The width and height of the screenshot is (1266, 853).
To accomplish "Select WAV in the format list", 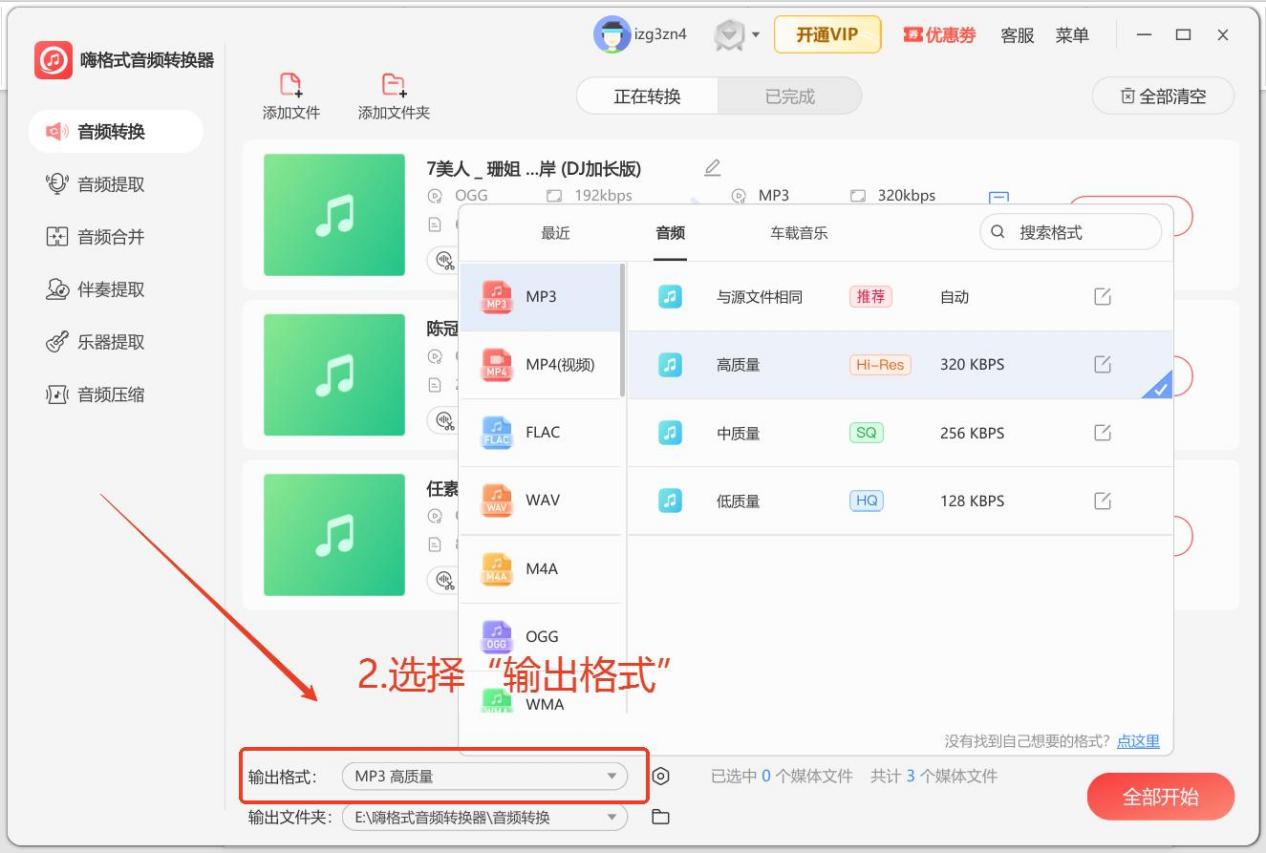I will 541,500.
